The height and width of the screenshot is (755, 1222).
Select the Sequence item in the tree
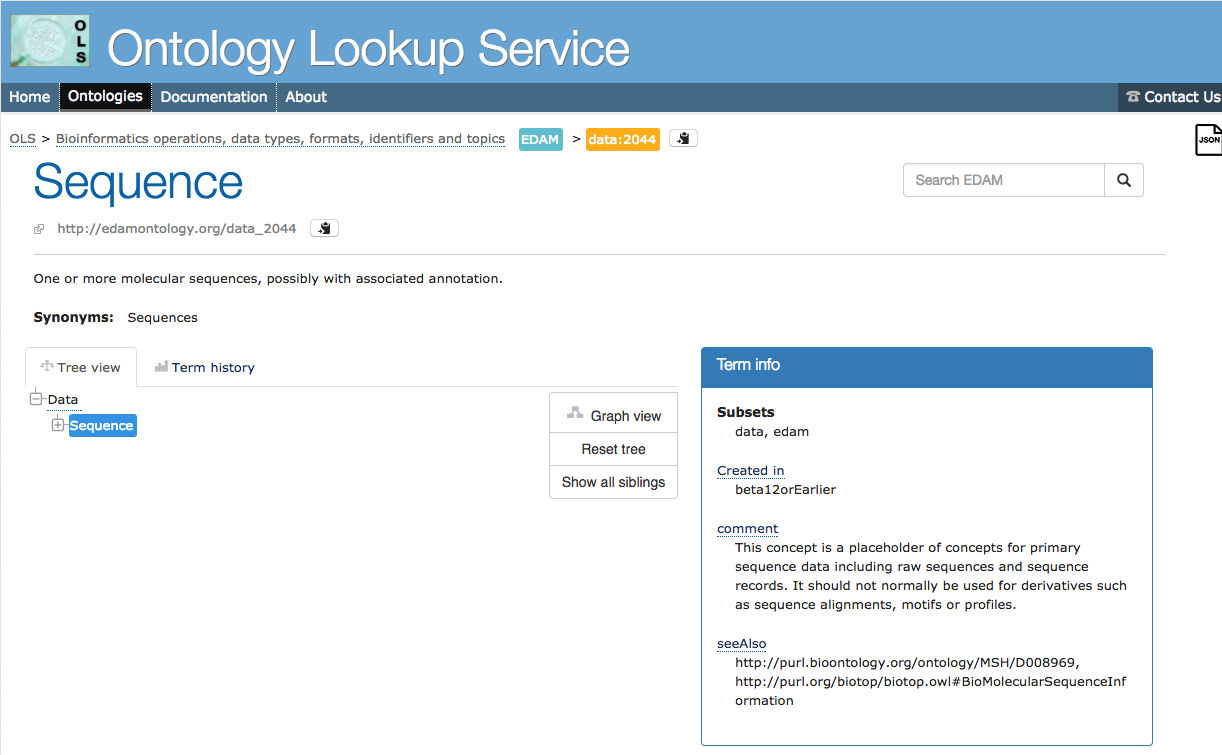click(x=102, y=426)
